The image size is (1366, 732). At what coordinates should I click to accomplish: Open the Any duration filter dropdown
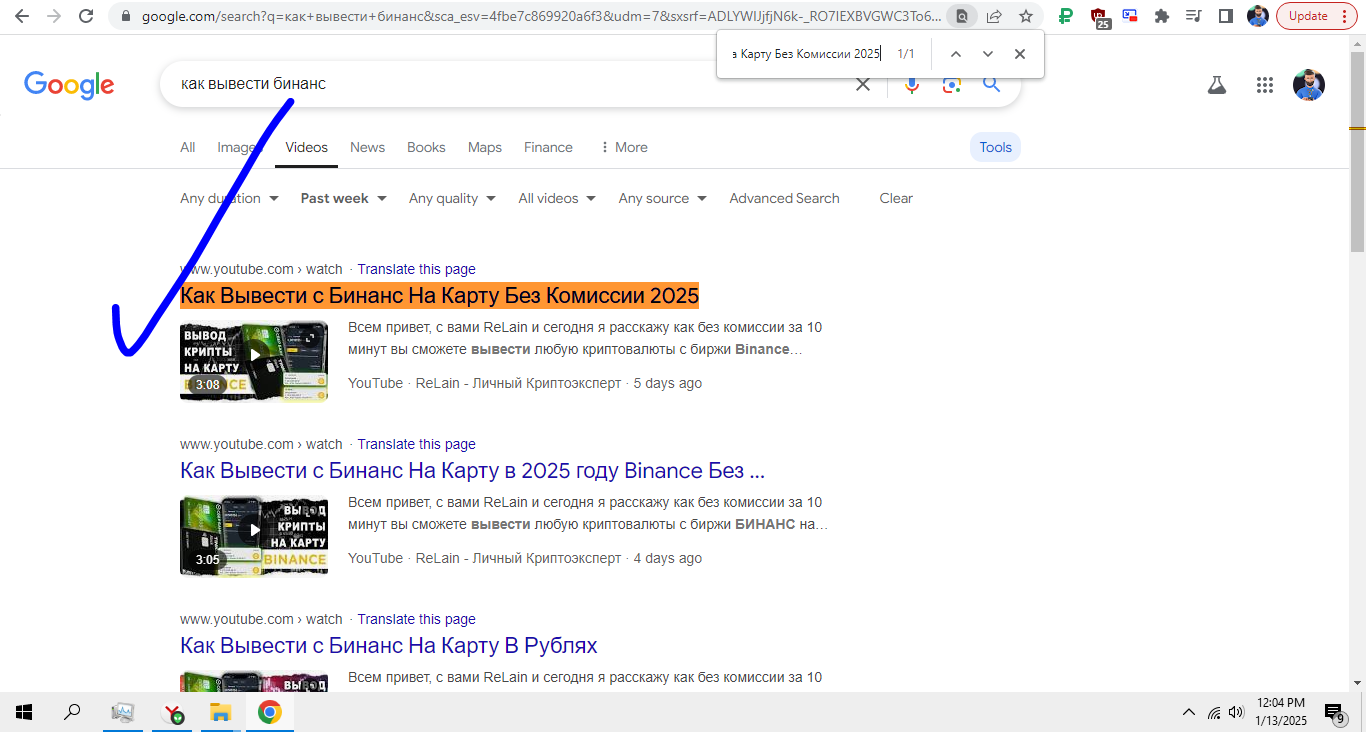click(229, 198)
